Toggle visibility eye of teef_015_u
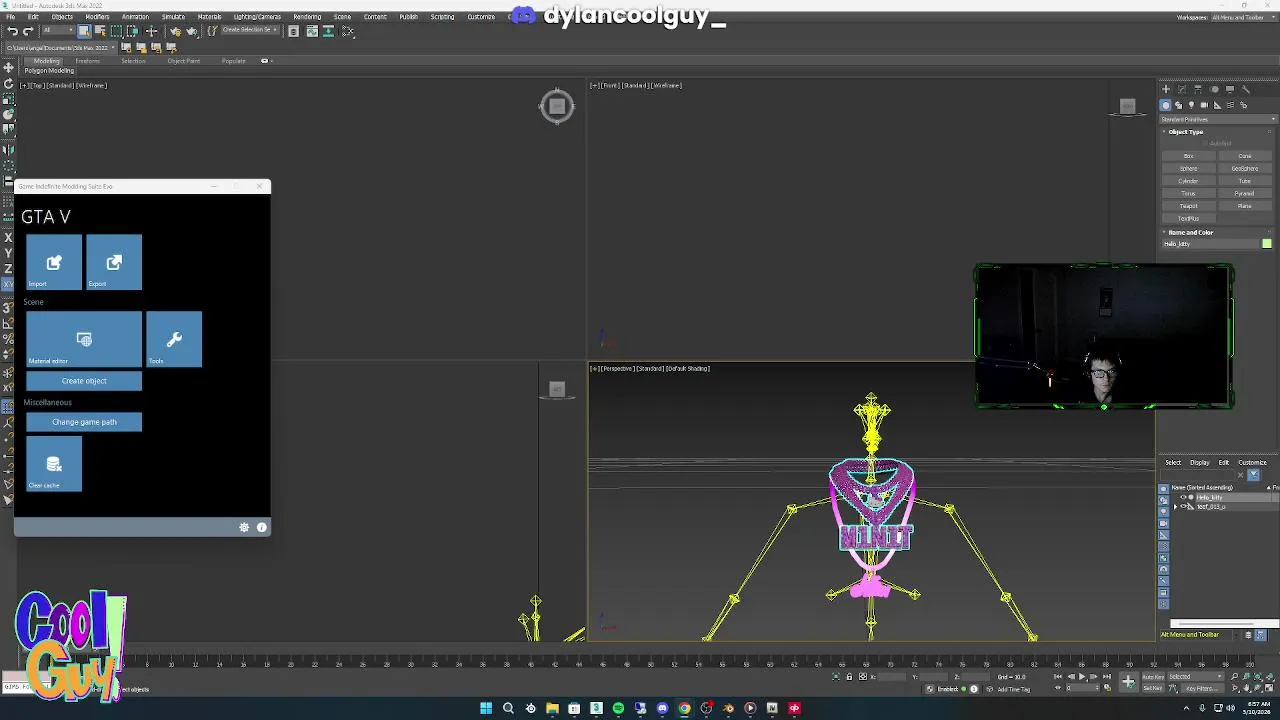 [x=1184, y=506]
